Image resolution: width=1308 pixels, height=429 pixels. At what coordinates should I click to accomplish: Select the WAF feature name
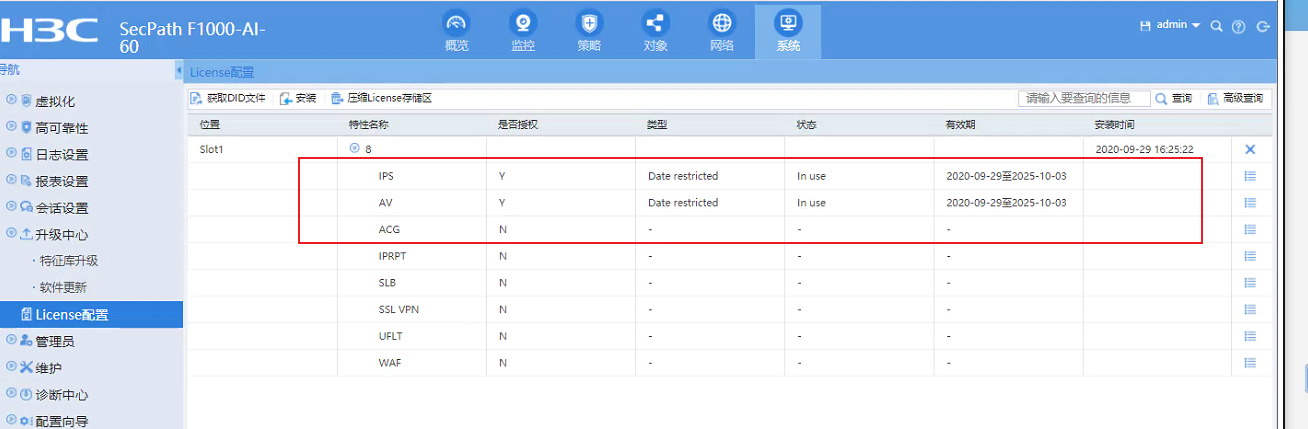[x=389, y=363]
